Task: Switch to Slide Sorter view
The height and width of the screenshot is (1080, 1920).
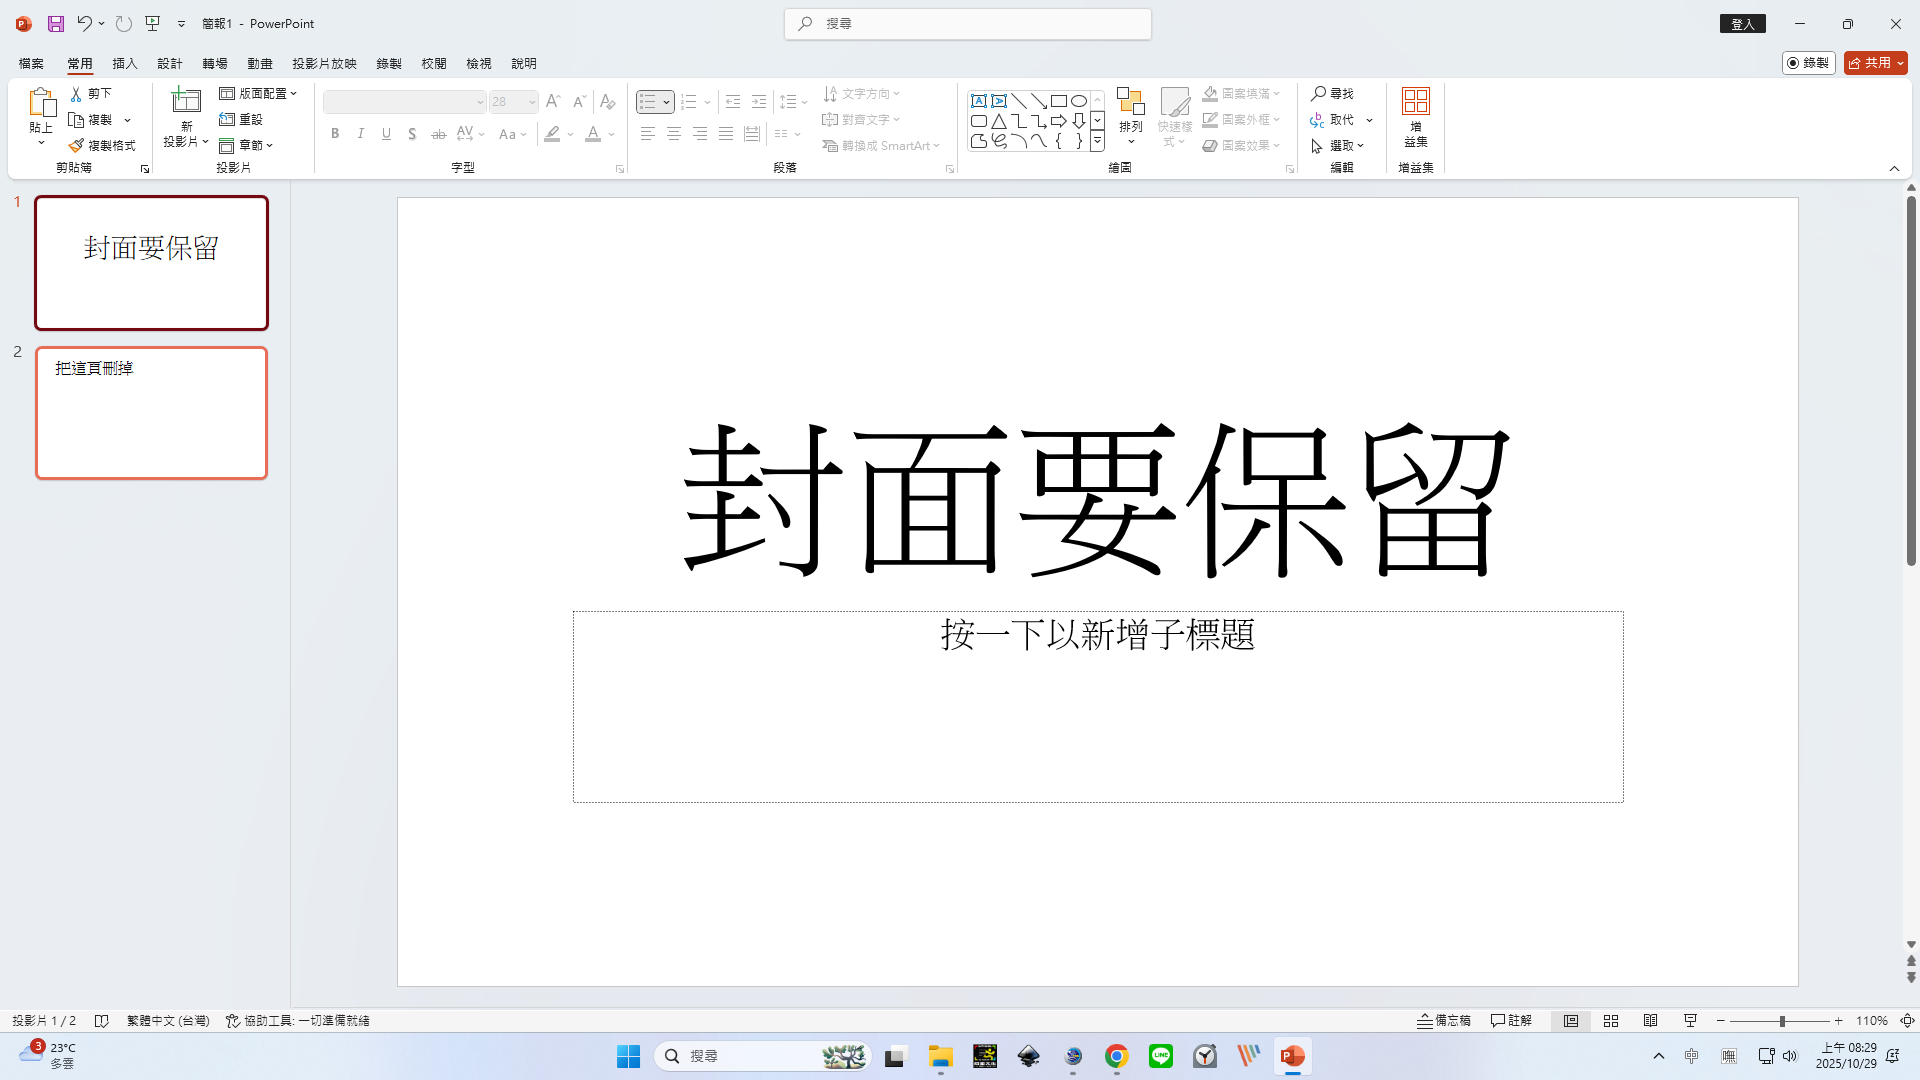Action: (1610, 1021)
